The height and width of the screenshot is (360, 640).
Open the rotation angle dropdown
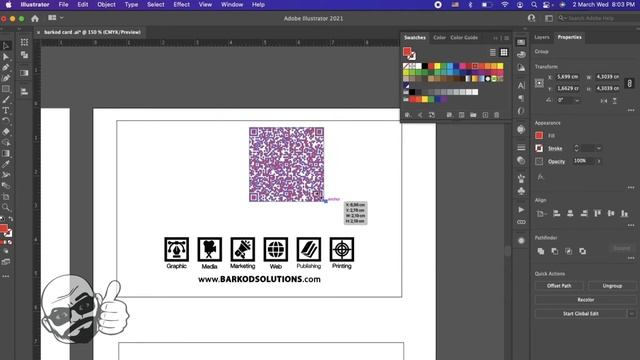(x=577, y=100)
